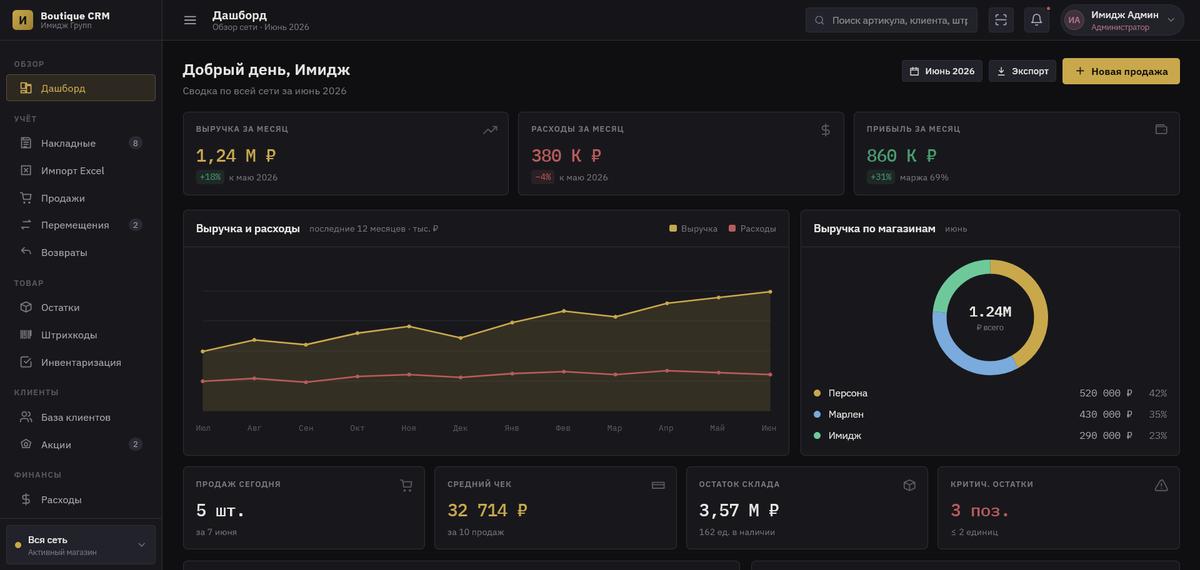Open Перемещения section
This screenshot has width=1200, height=570.
[81, 225]
